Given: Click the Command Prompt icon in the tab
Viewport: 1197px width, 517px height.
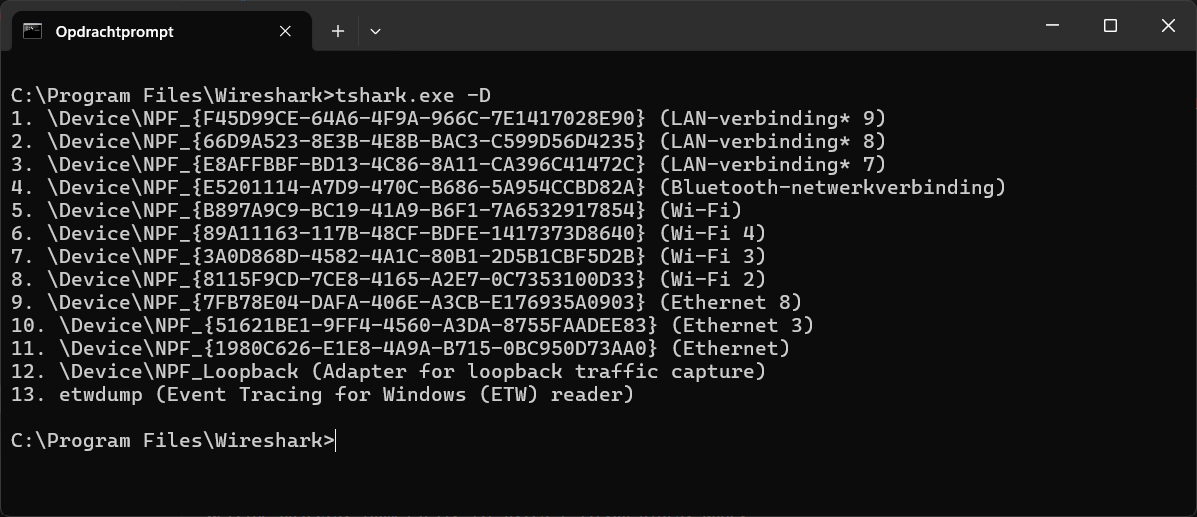Looking at the screenshot, I should [32, 31].
